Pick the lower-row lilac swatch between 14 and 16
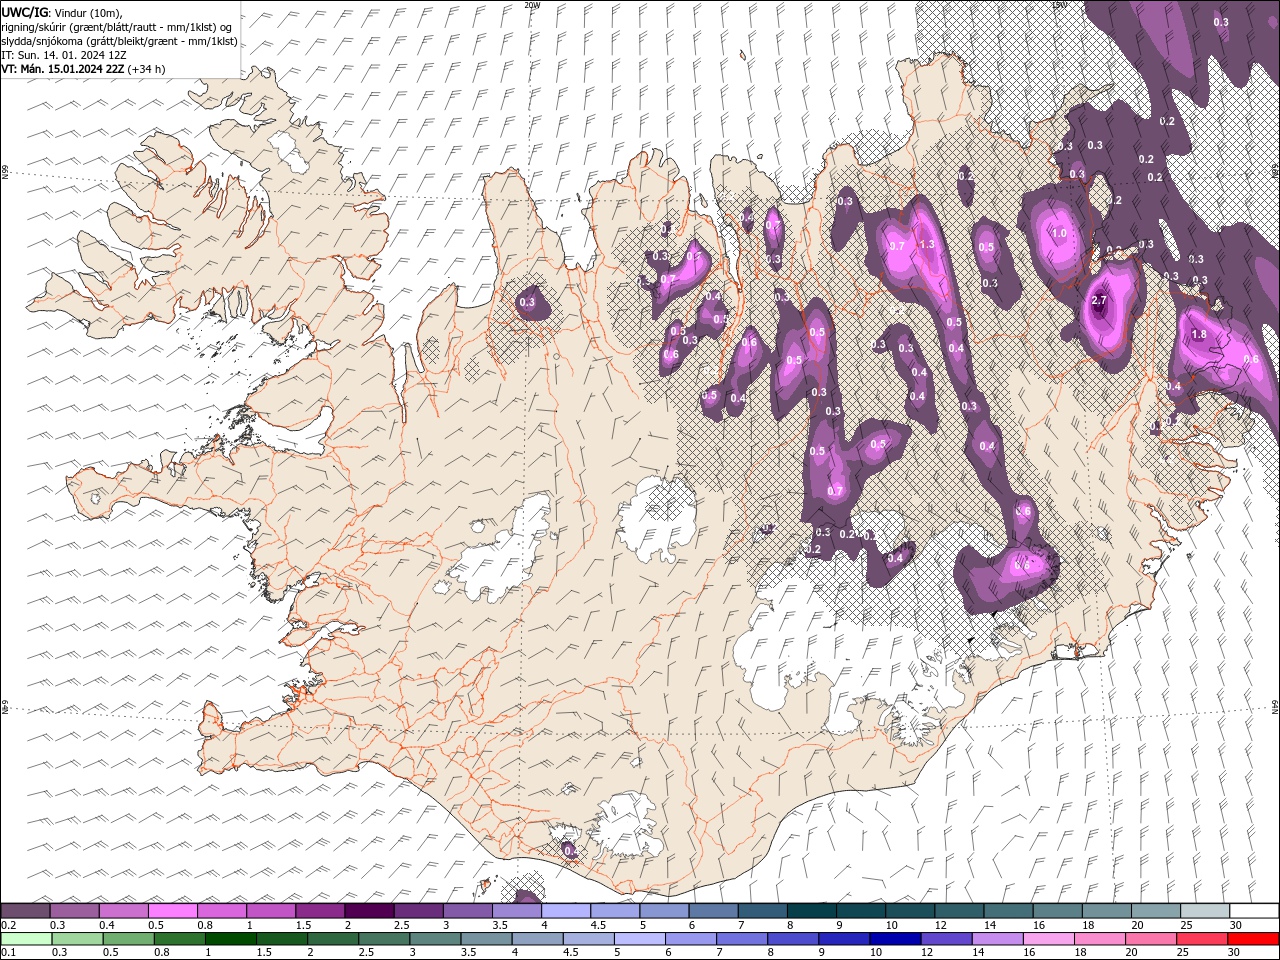This screenshot has height=960, width=1280. click(x=998, y=939)
